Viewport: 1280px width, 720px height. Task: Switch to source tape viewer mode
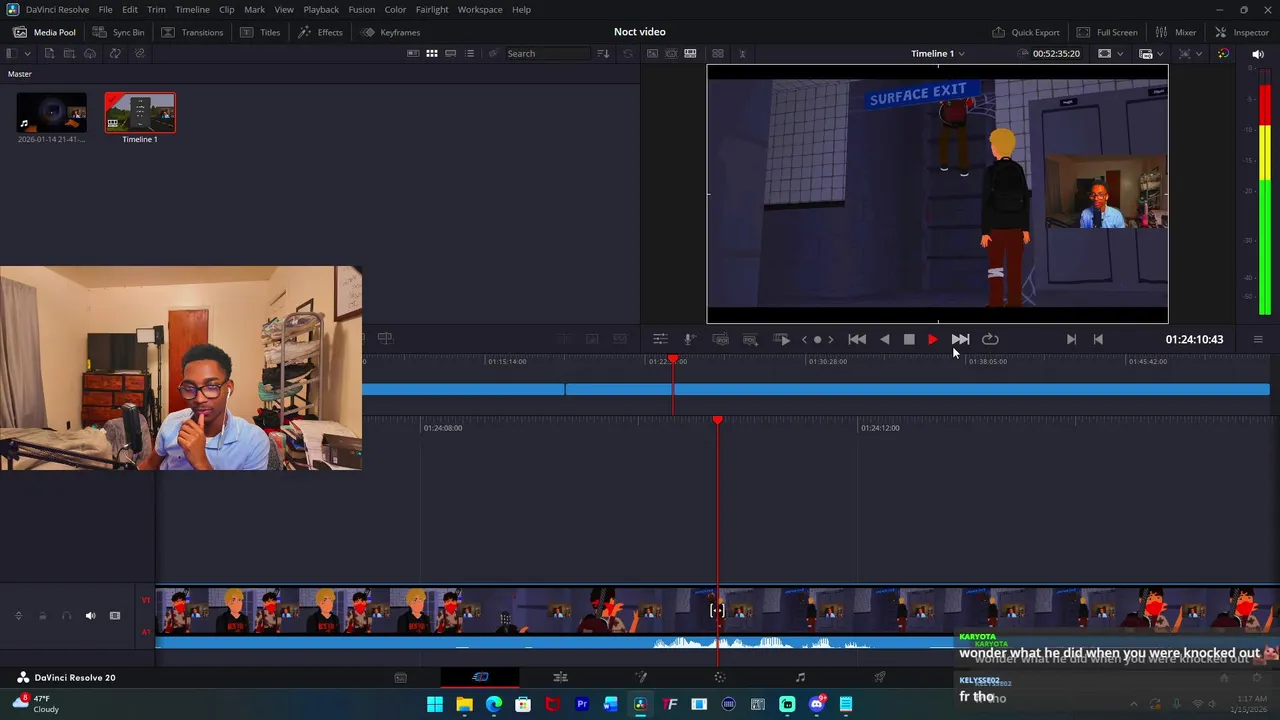671,53
